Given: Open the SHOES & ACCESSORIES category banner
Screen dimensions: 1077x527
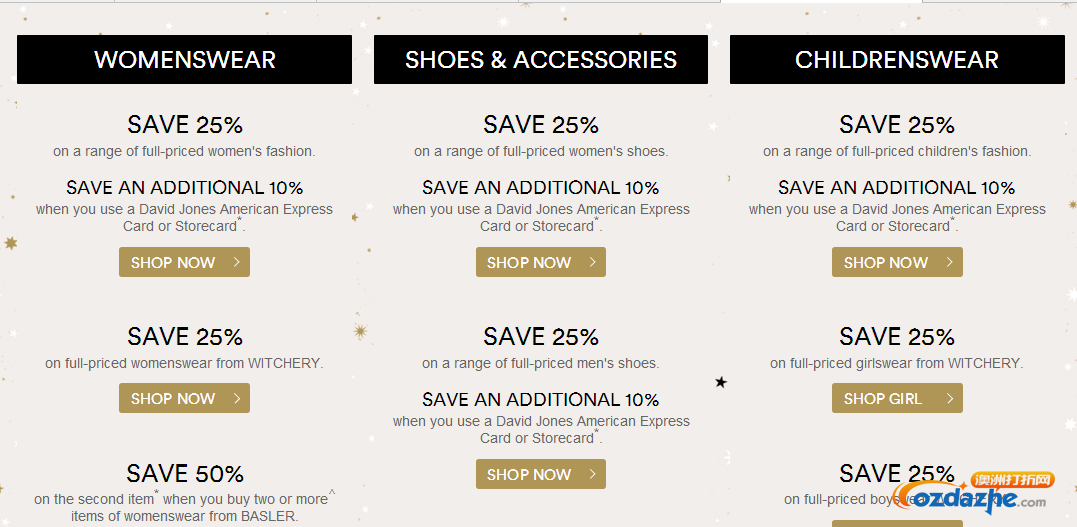Looking at the screenshot, I should coord(541,60).
